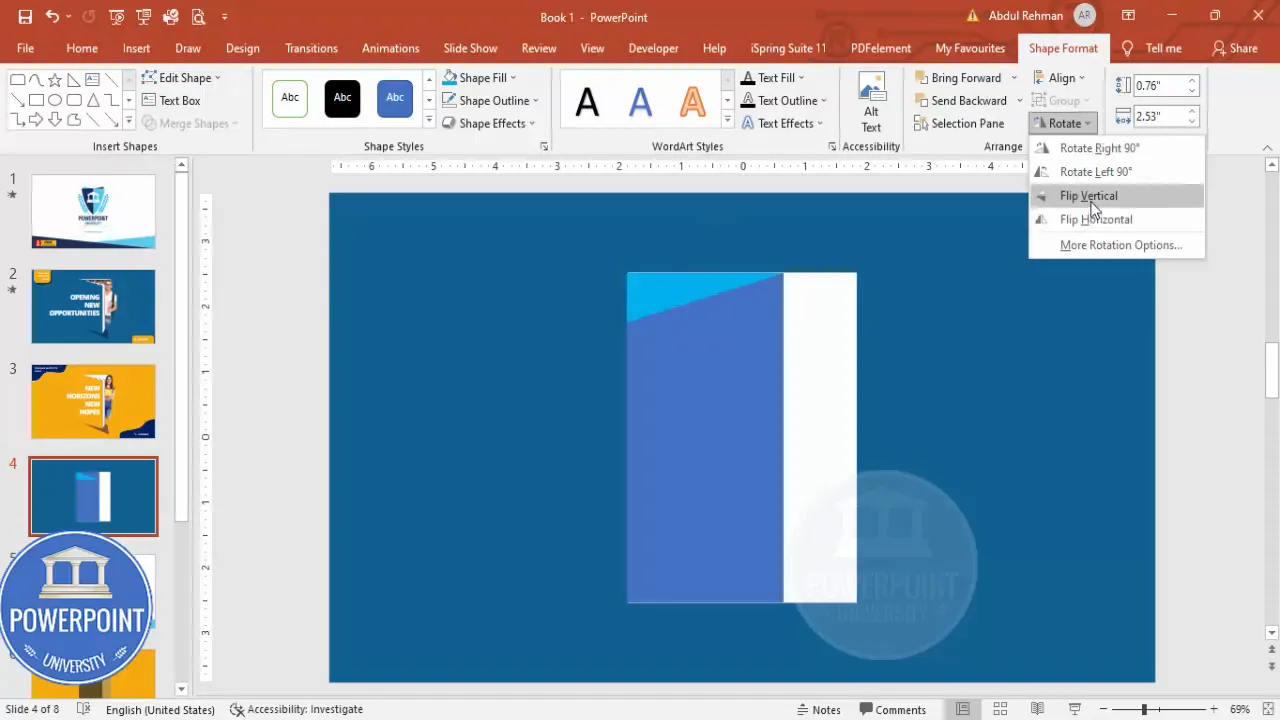
Task: Start slideshow from beginning via quick access icon
Action: click(x=117, y=17)
